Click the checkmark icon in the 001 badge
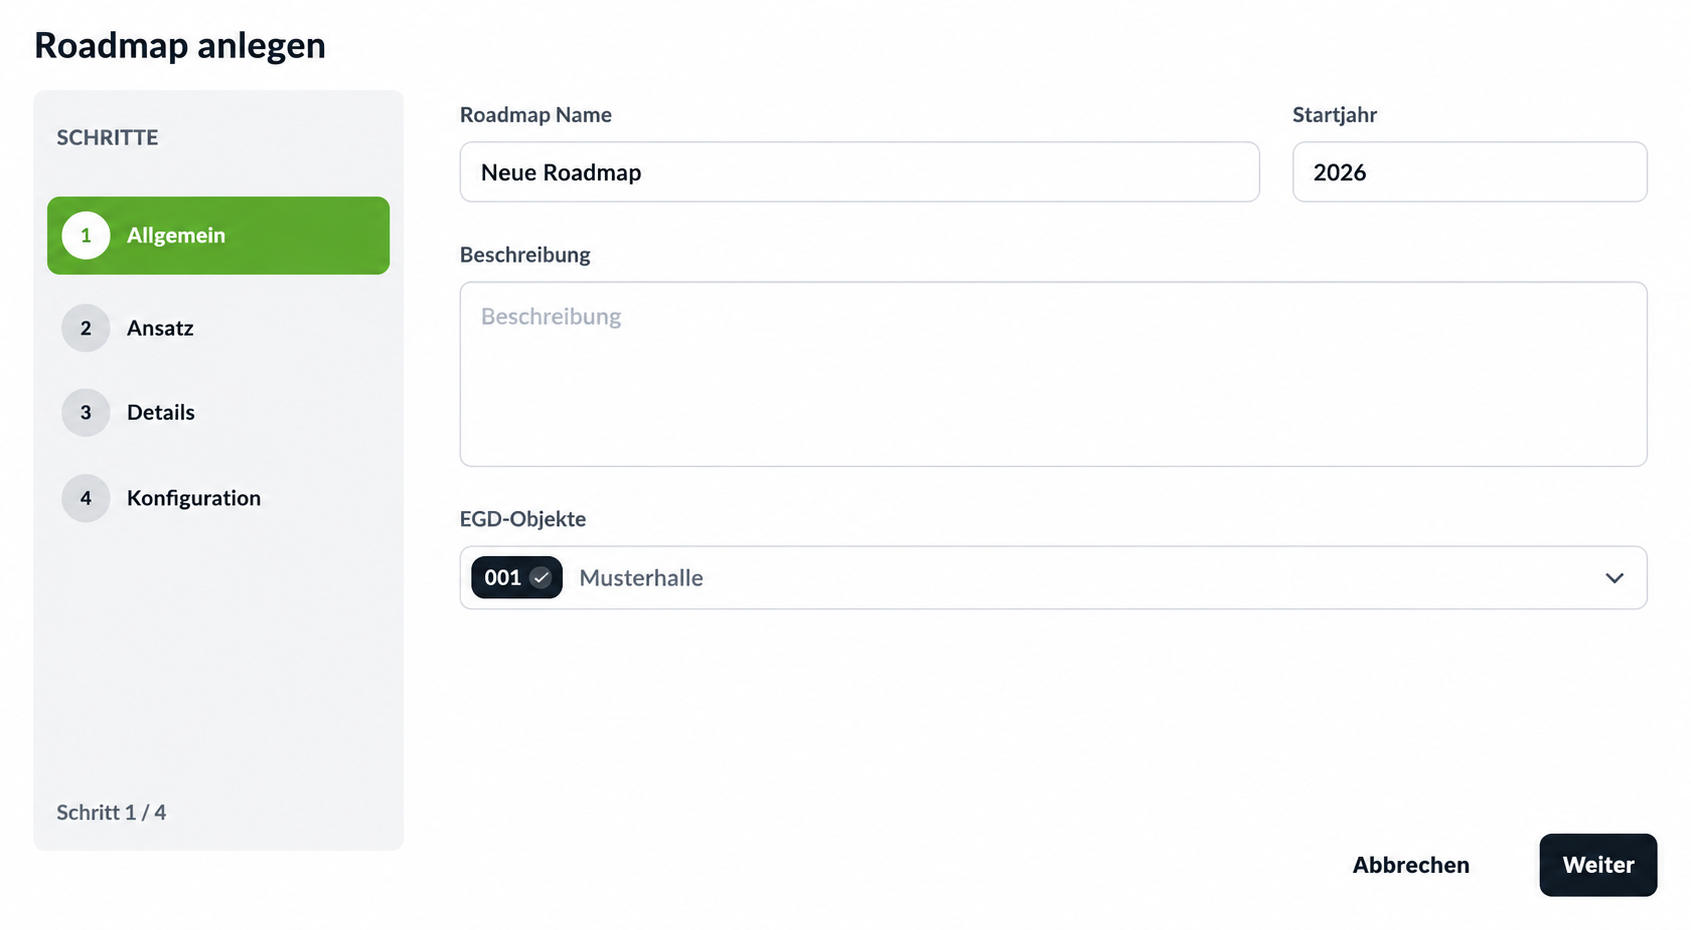The image size is (1691, 930). (541, 578)
